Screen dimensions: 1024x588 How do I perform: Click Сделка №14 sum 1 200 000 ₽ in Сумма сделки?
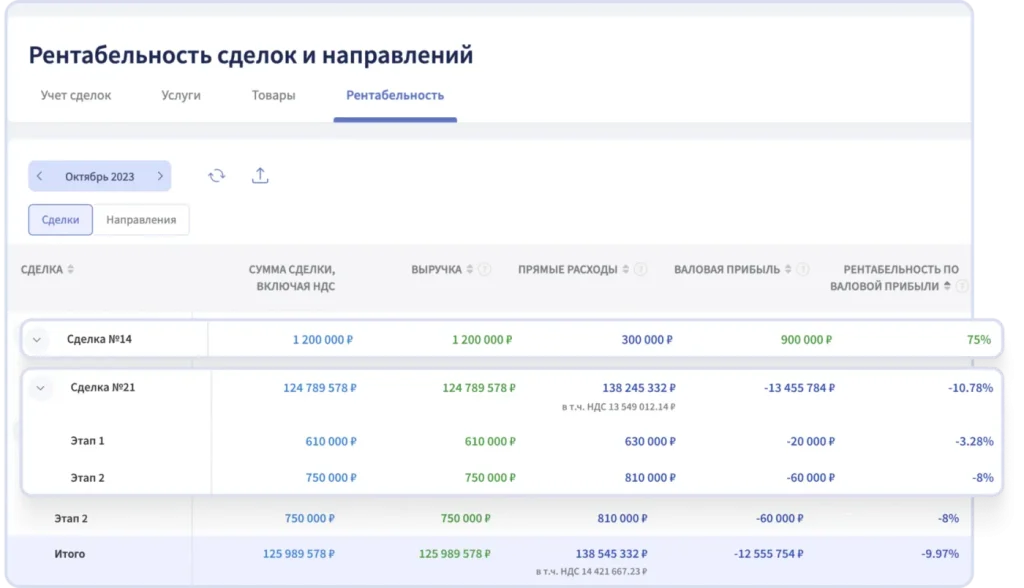tap(323, 340)
